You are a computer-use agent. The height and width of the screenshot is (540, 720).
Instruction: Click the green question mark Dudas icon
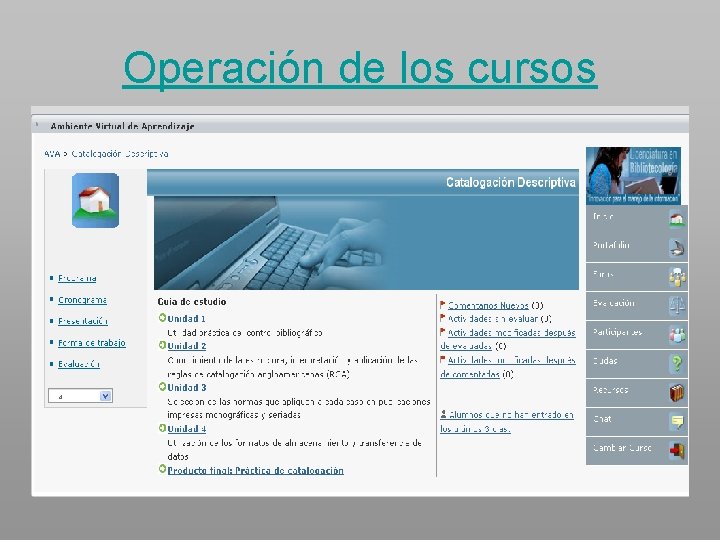tap(677, 364)
